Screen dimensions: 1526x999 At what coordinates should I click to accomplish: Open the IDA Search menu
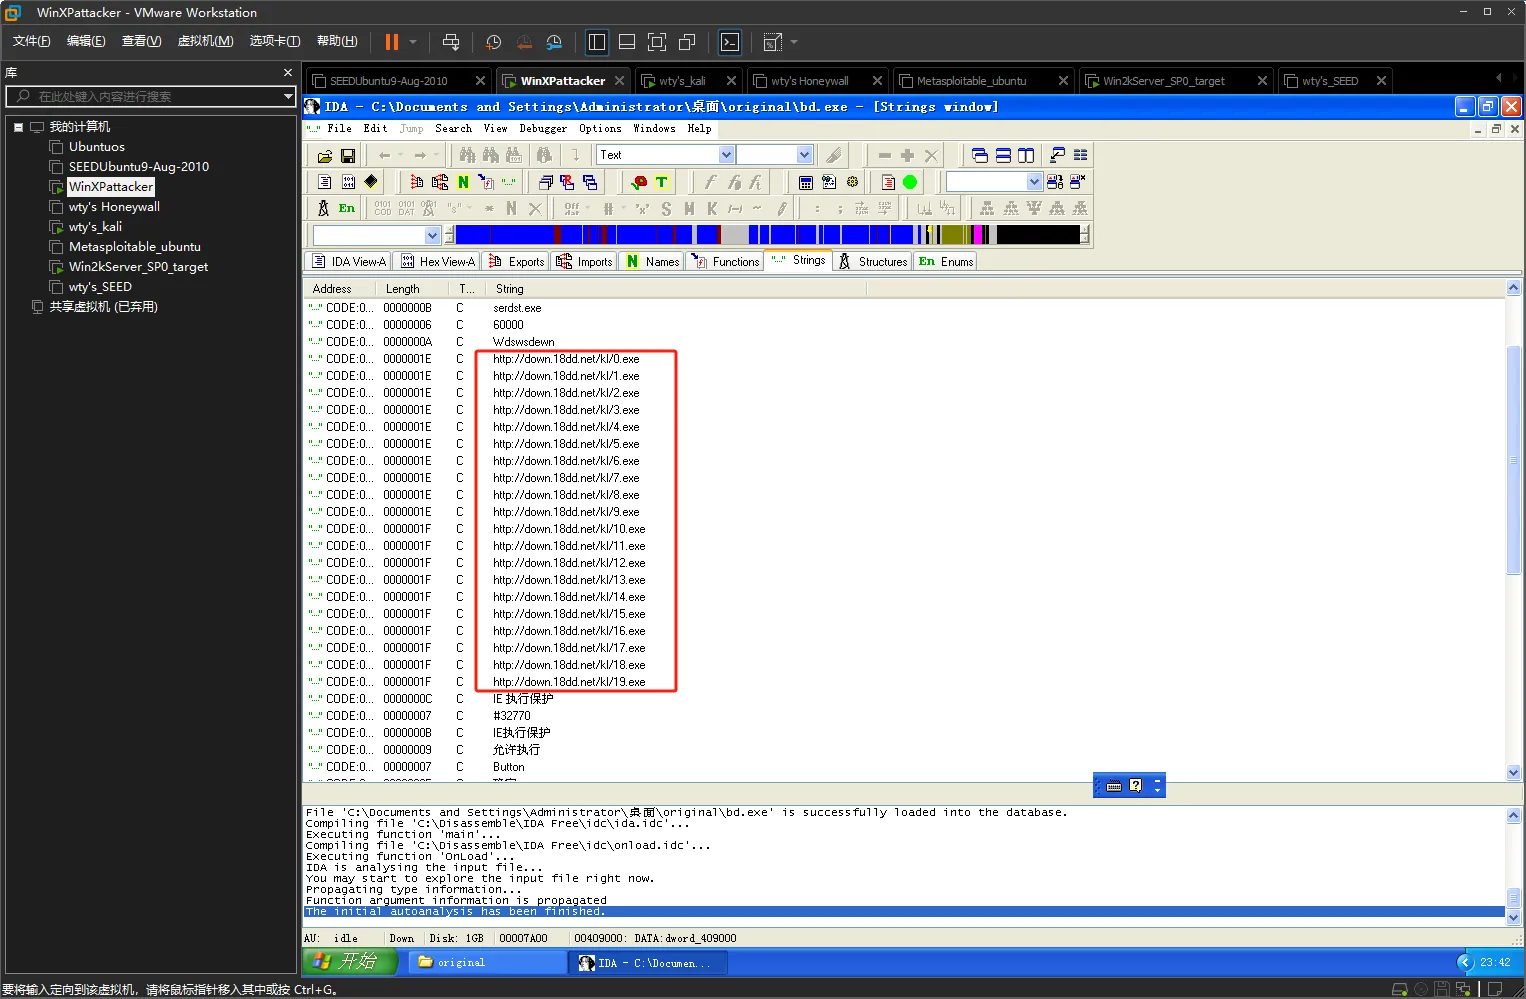453,128
